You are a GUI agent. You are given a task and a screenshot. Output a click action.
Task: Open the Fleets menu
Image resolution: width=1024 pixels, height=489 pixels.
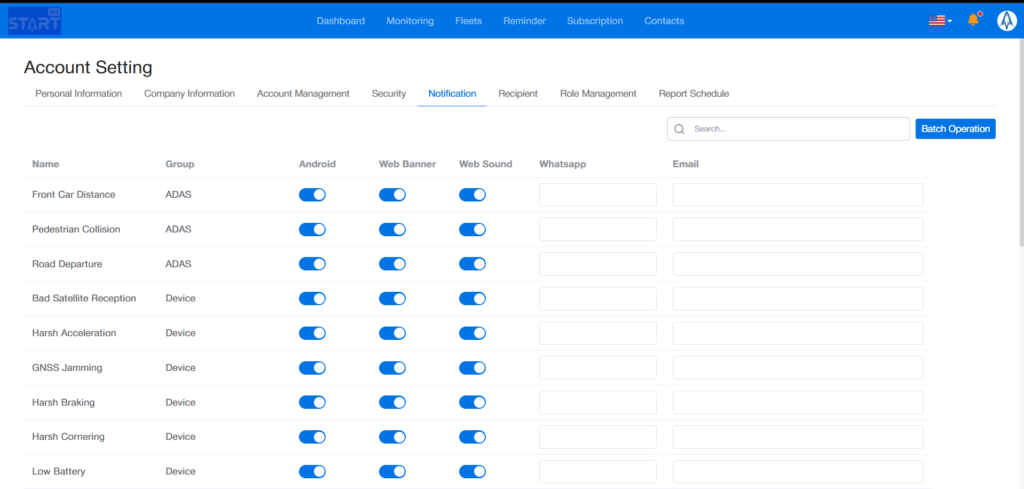[468, 21]
